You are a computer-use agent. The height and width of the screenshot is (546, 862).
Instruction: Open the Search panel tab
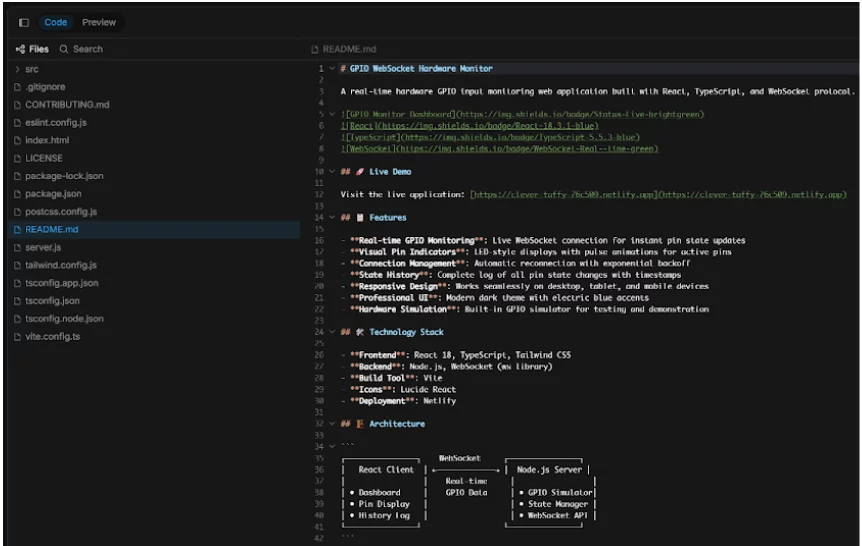[81, 49]
